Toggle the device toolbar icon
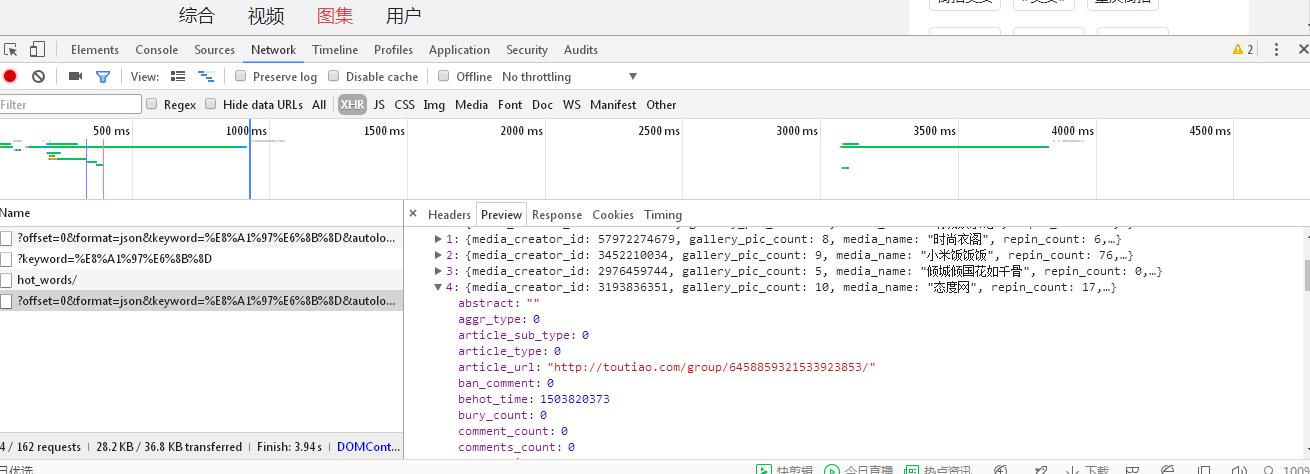This screenshot has width=1310, height=474. coord(37,49)
